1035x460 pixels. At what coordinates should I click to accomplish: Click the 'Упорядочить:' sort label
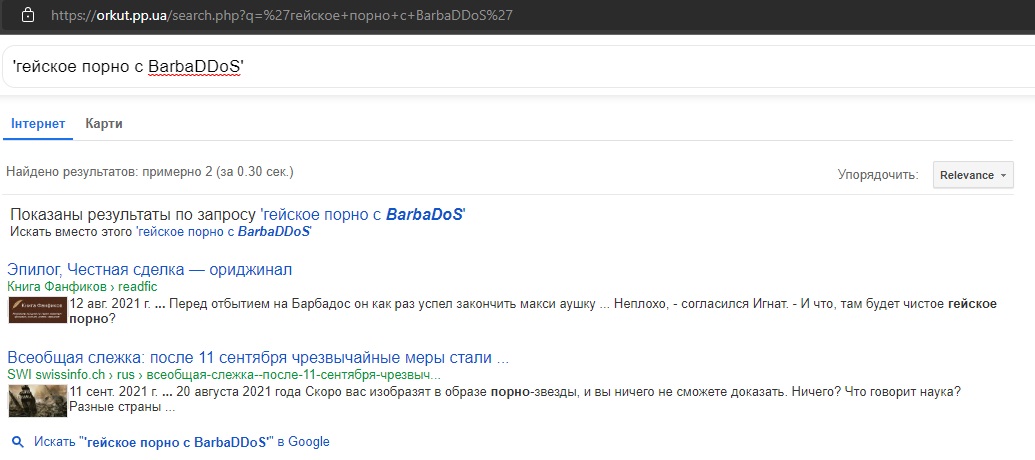click(x=877, y=175)
